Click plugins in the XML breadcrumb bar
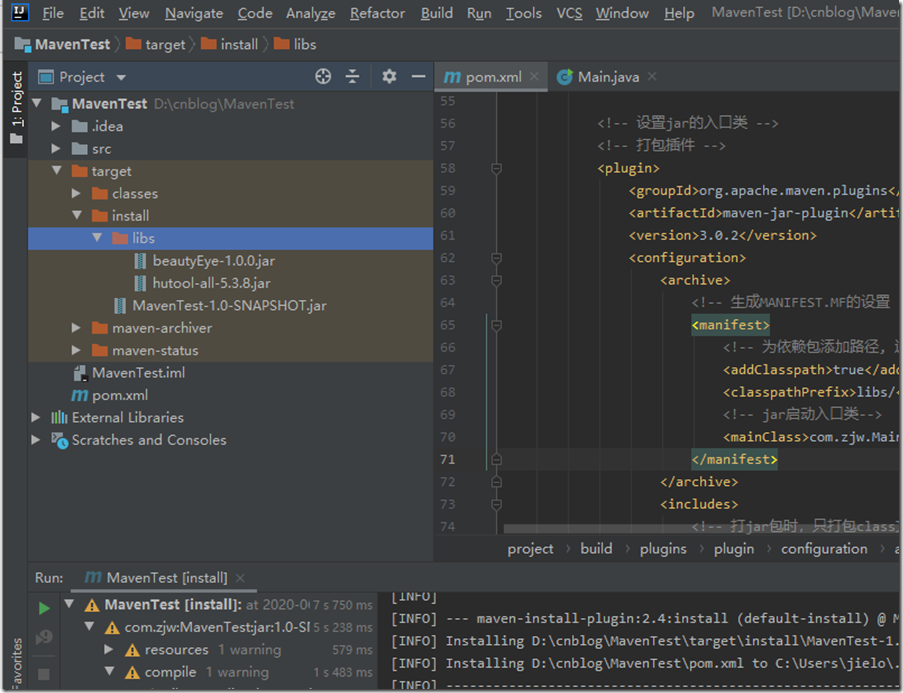903x693 pixels. point(663,548)
